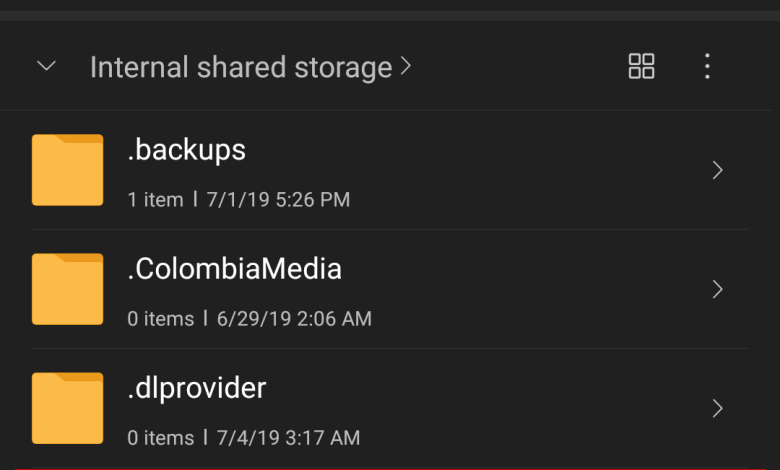Click the .ColombiaMedia folder icon
Screen dimensions: 780x470
coord(67,289)
